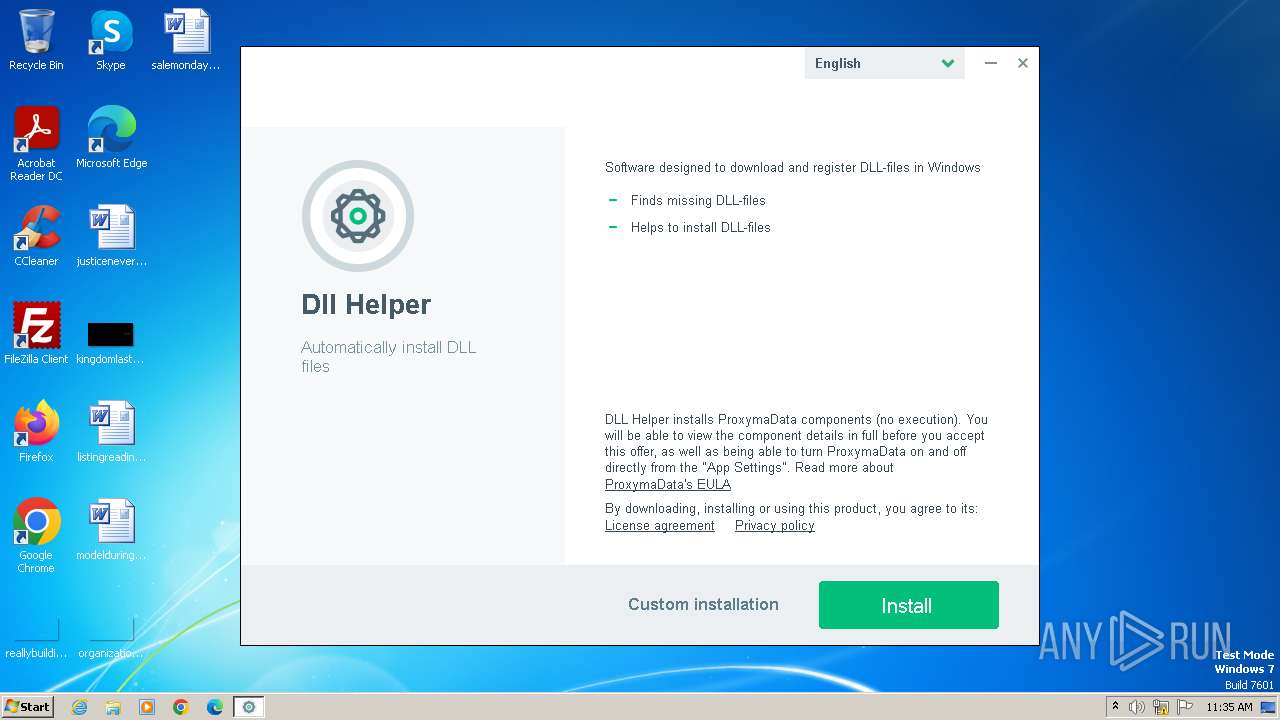
Task: Open the Windows Start menu
Action: [28, 707]
